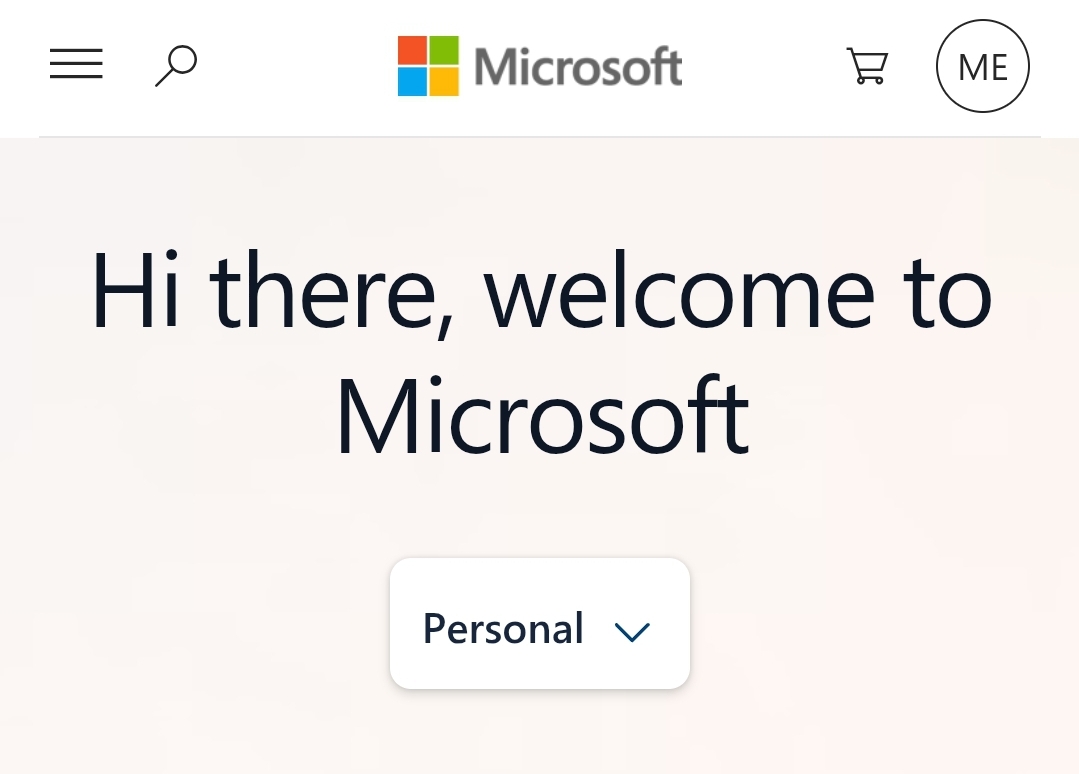Image resolution: width=1079 pixels, height=774 pixels.
Task: Click the yellow square in Microsoft logo
Action: tap(444, 81)
